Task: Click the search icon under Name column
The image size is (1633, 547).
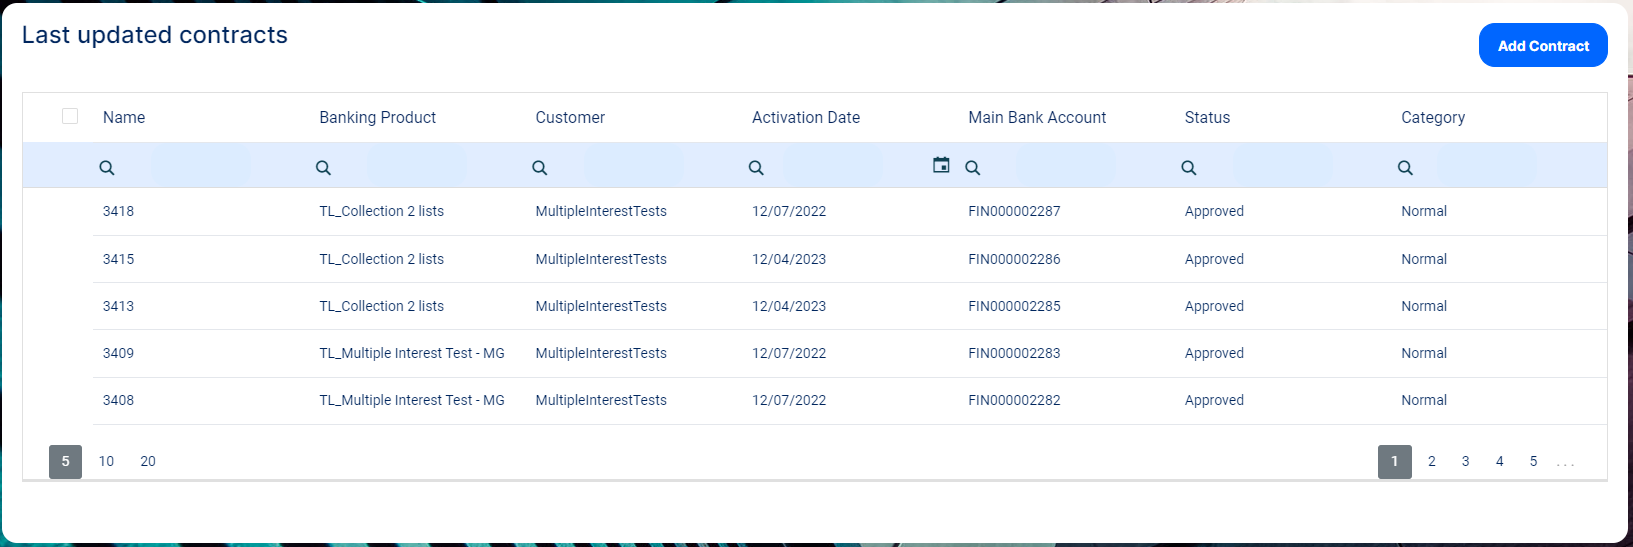Action: 107,168
